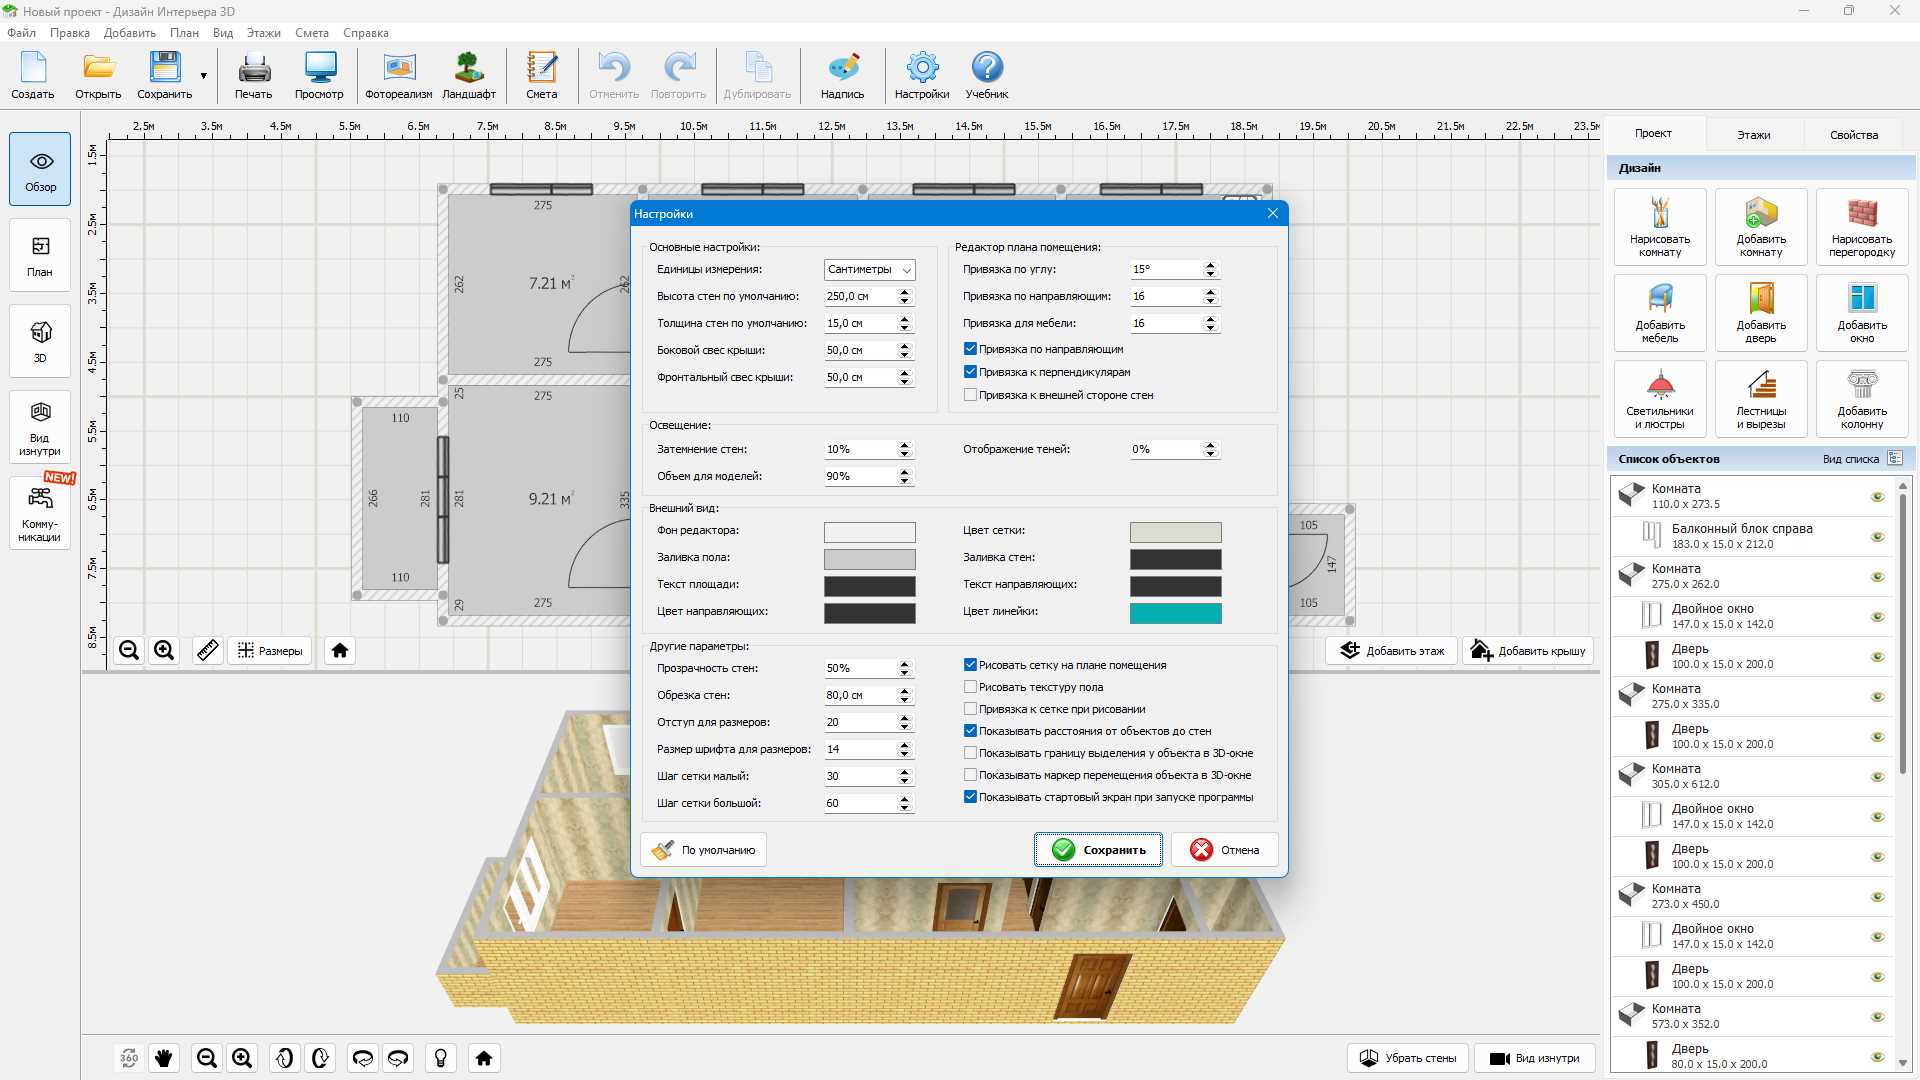Screen dimensions: 1920x1080
Task: Switch to the Свойства tab
Action: pyautogui.click(x=1854, y=135)
